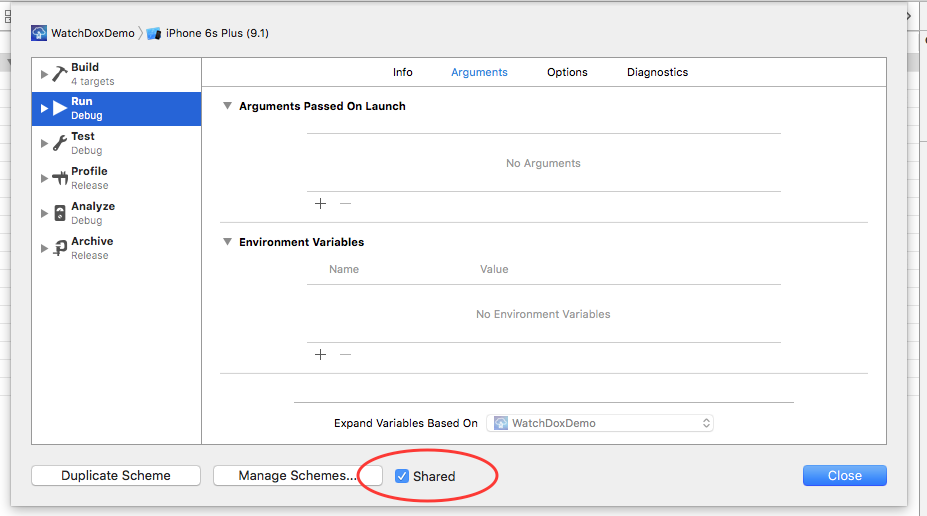
Task: Select the Build row label
Action: coord(85,67)
